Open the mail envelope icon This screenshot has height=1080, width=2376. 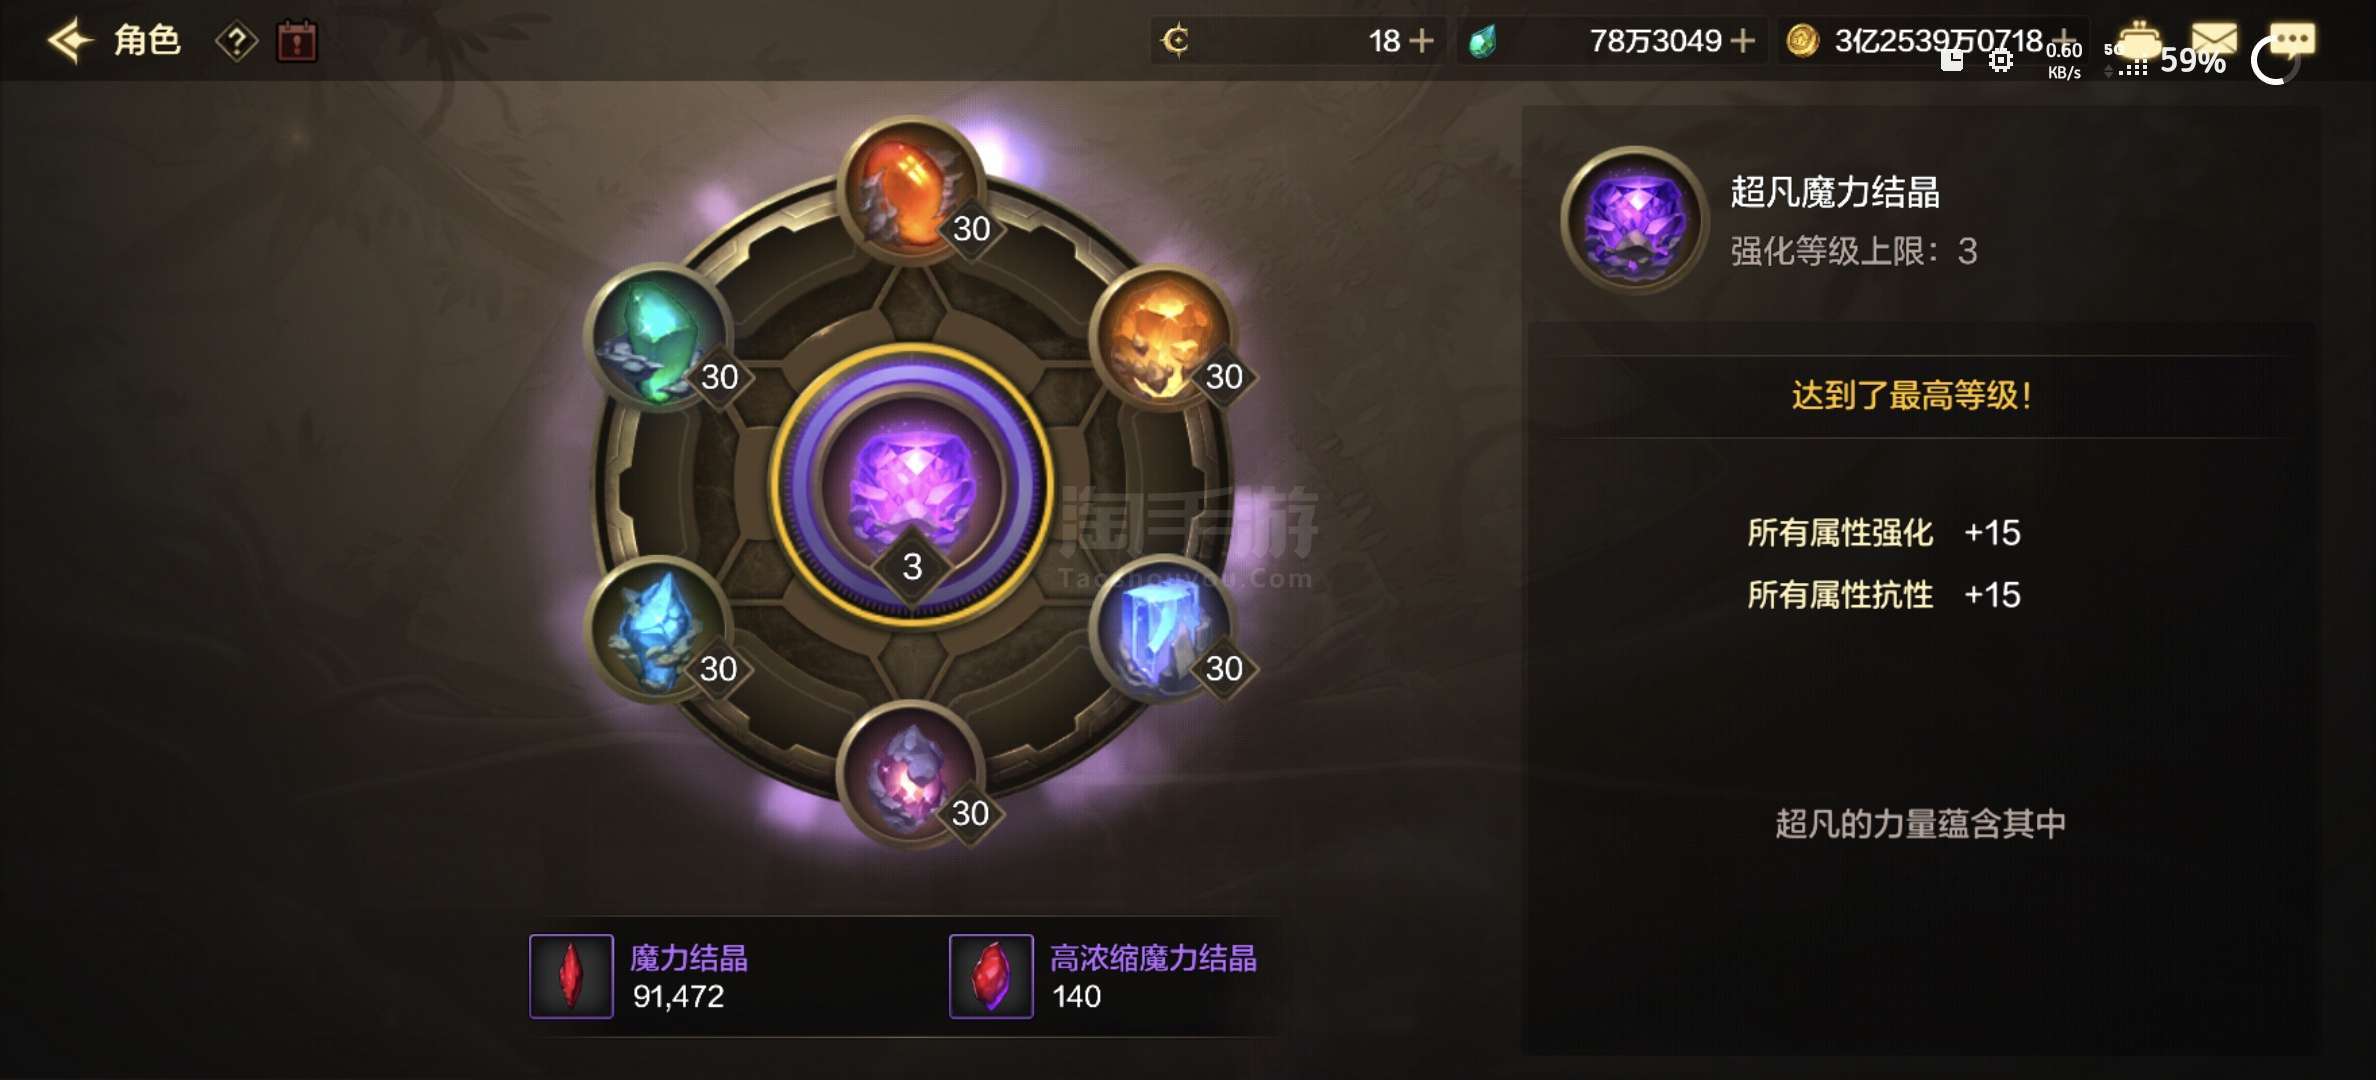pos(2214,40)
